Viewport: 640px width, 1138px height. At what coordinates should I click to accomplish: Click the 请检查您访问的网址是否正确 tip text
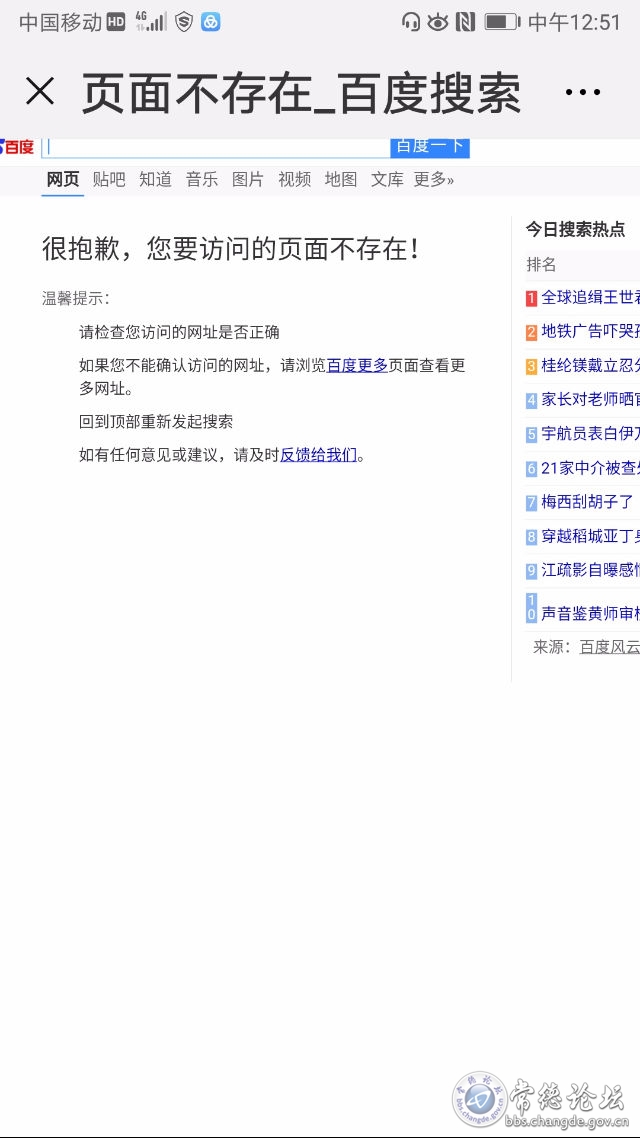coord(179,332)
